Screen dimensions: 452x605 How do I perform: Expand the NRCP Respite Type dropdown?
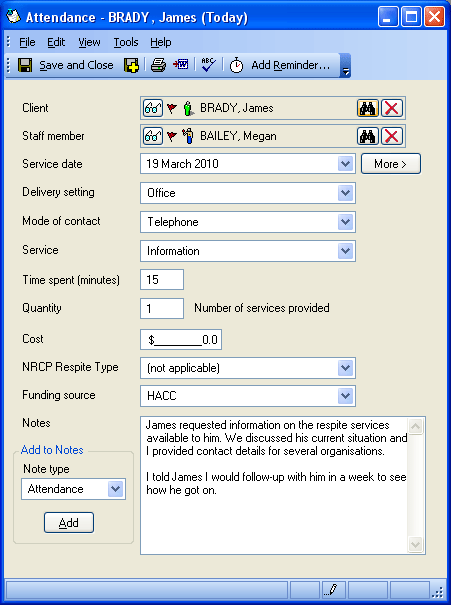(x=345, y=368)
